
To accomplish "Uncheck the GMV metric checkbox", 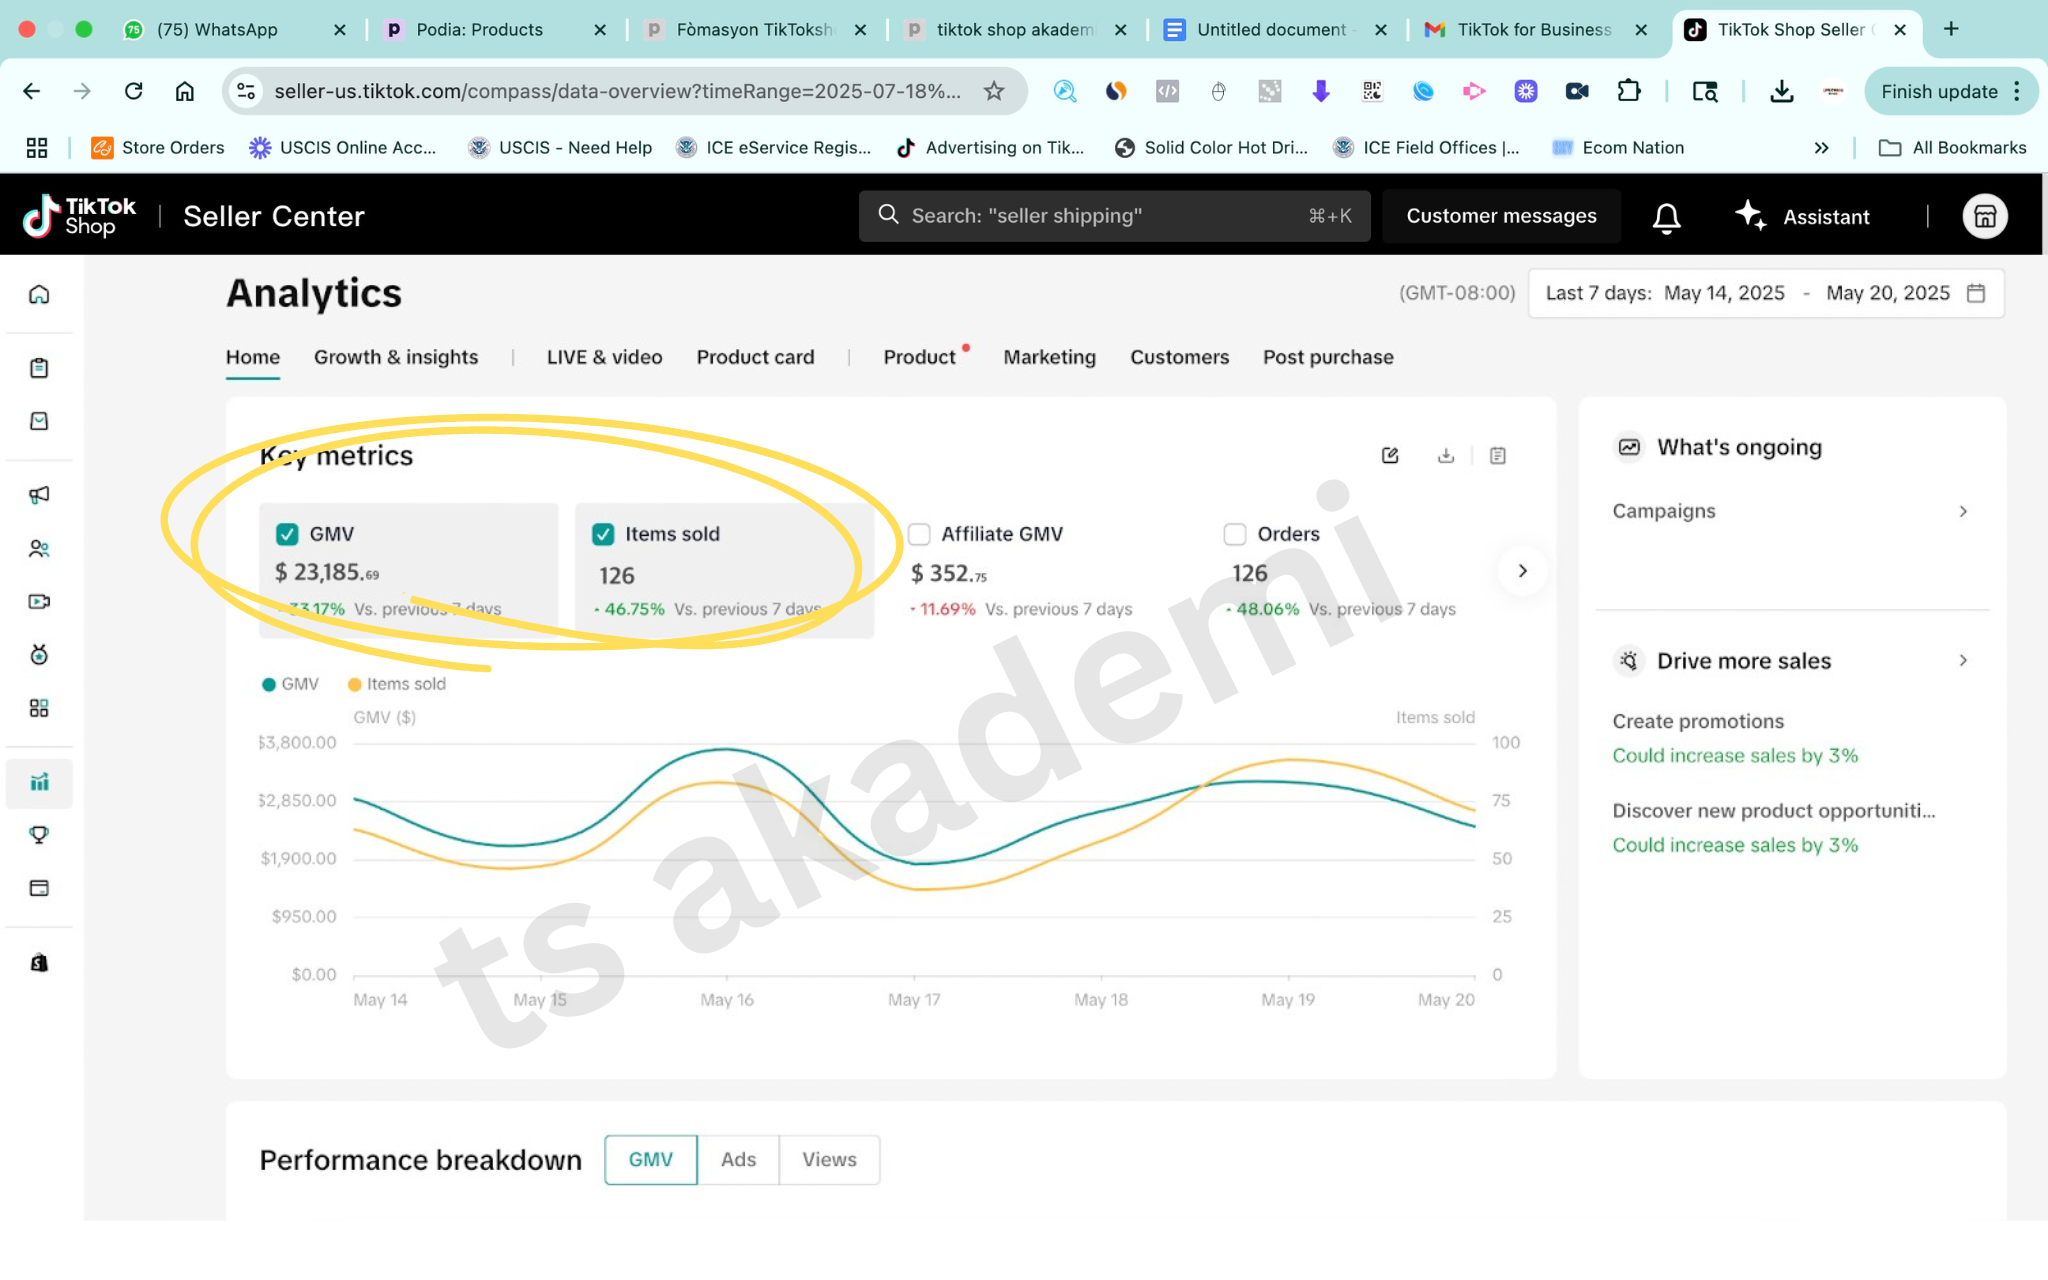I will 287,534.
